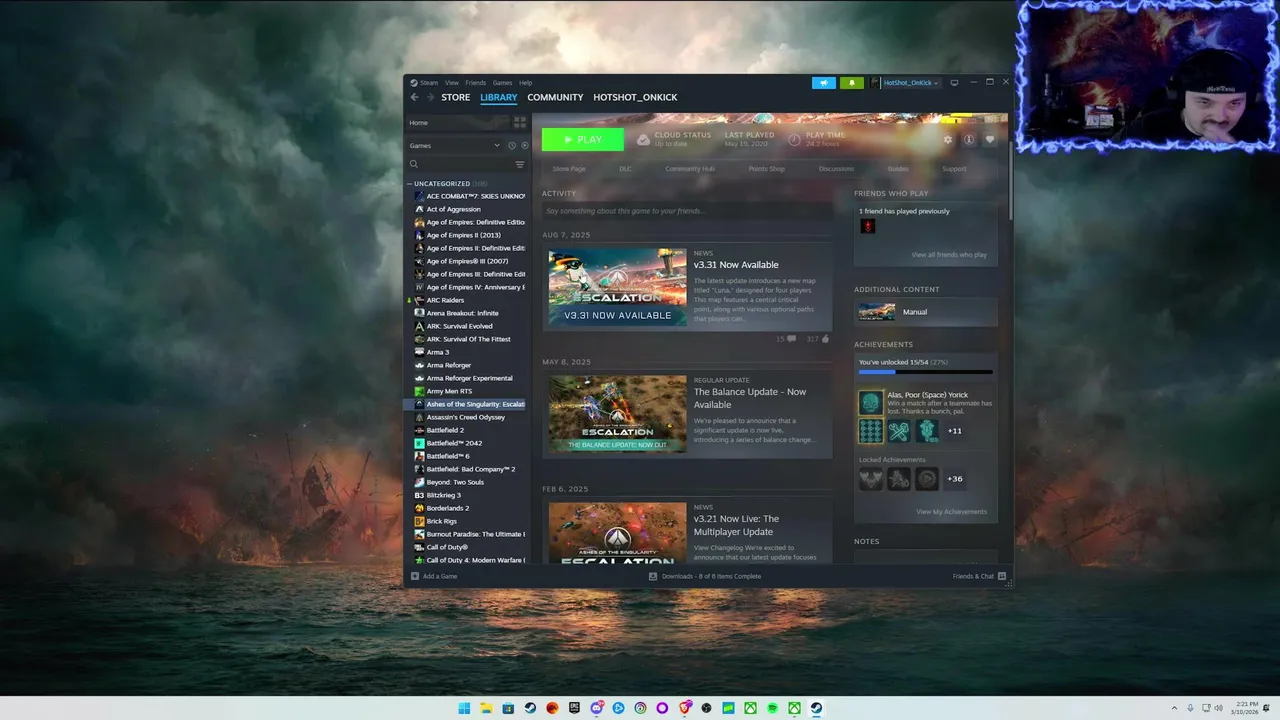Open advanced filter options in library search

tap(520, 164)
